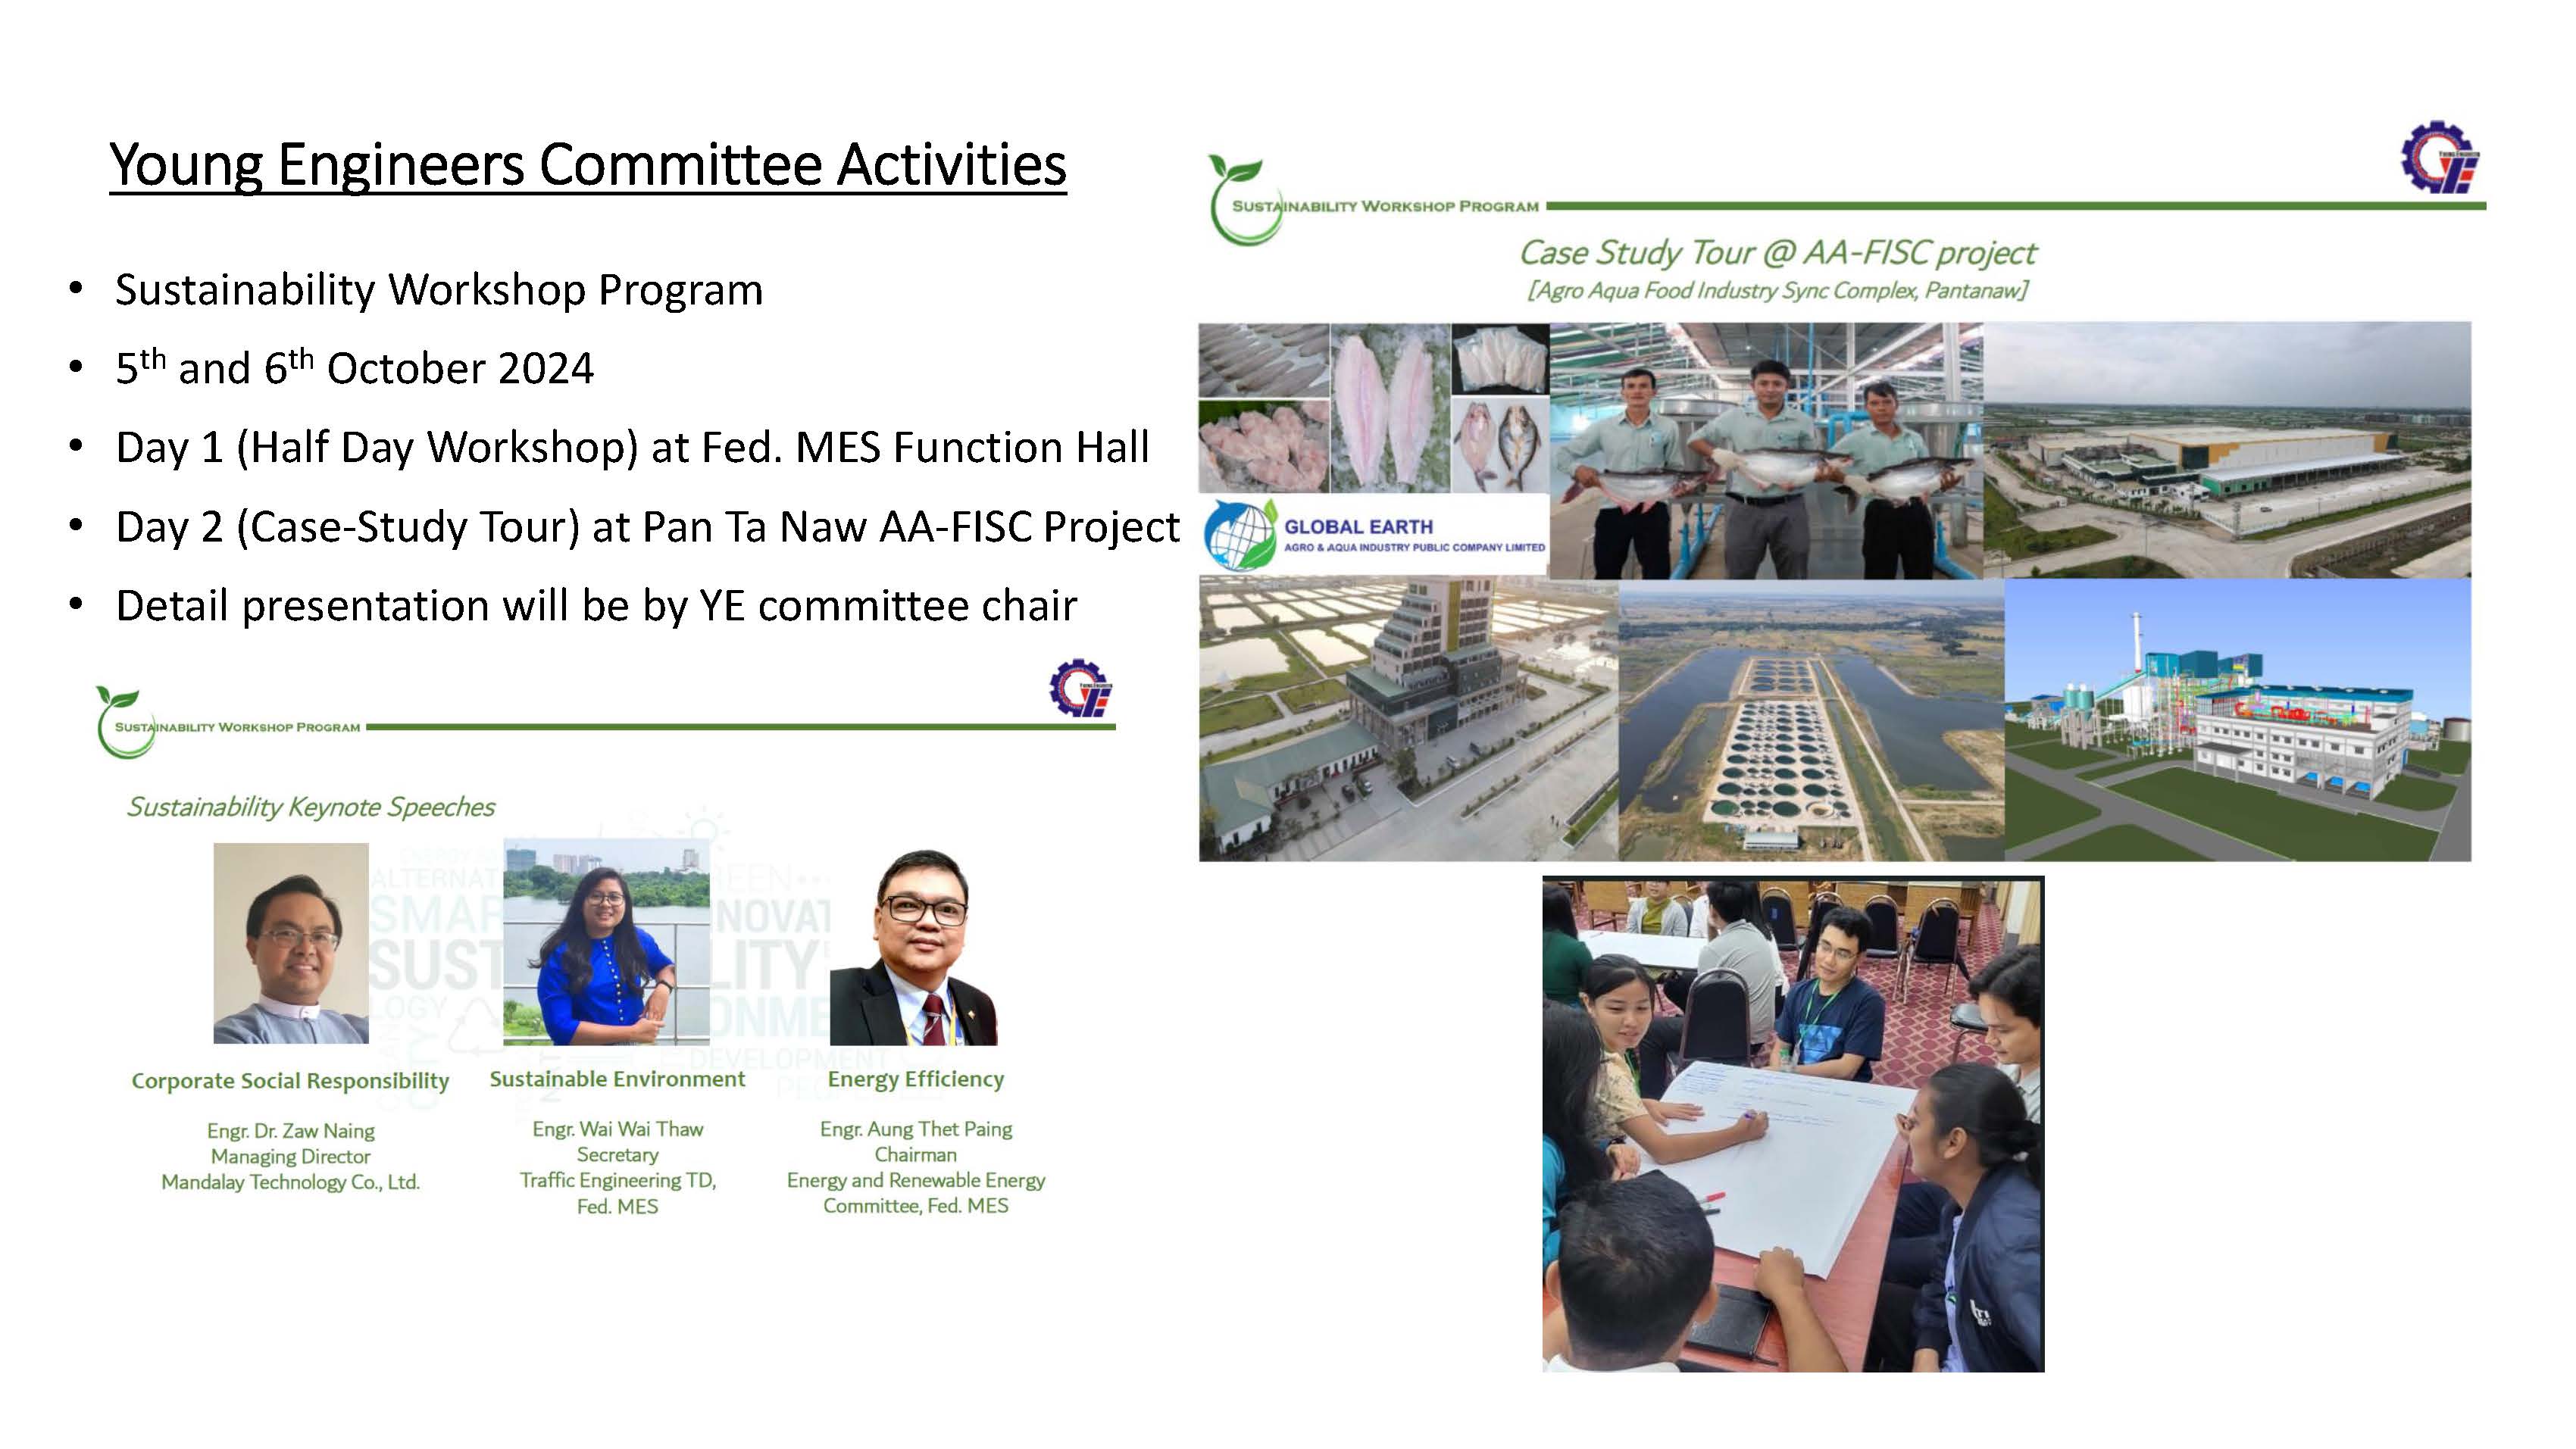Viewport: 2576px width, 1449px height.
Task: Click the Corporate Social Responsibility label
Action: click(x=290, y=1081)
